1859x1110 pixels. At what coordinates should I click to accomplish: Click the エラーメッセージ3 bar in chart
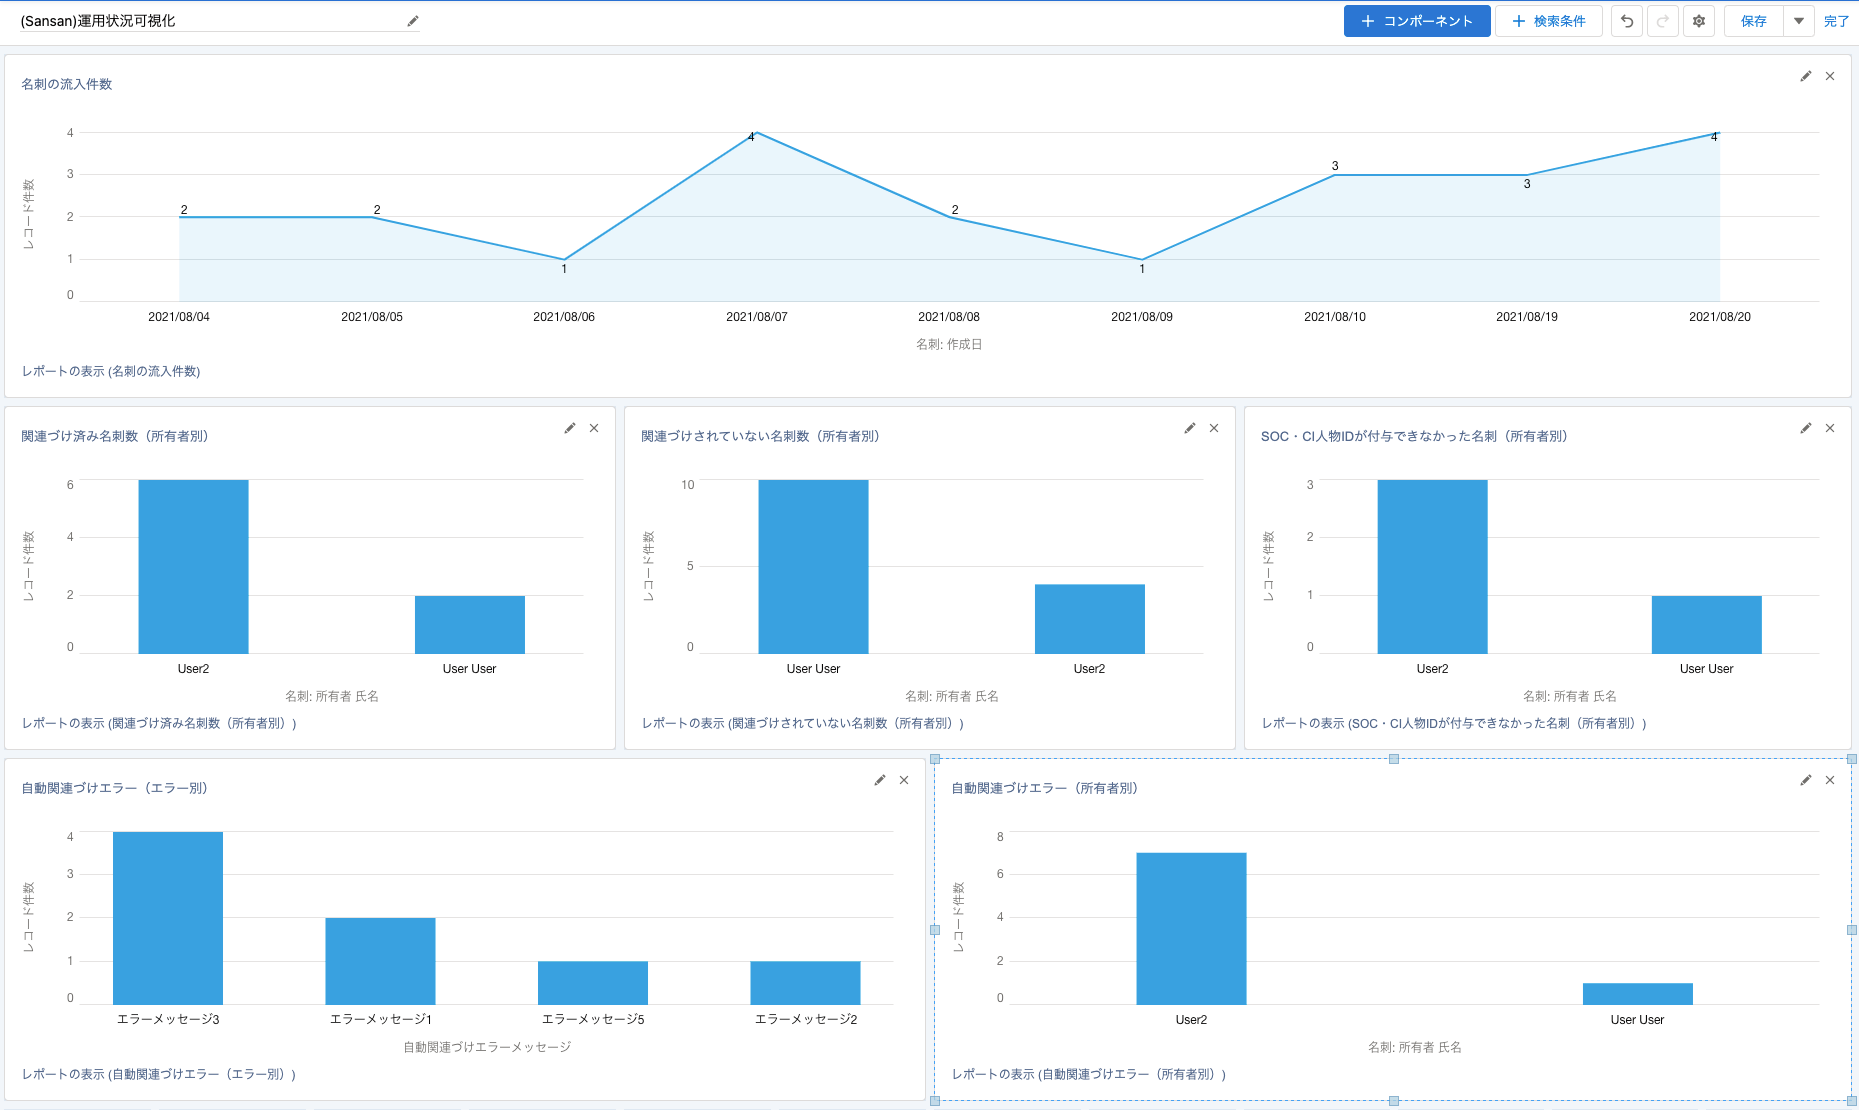[168, 918]
